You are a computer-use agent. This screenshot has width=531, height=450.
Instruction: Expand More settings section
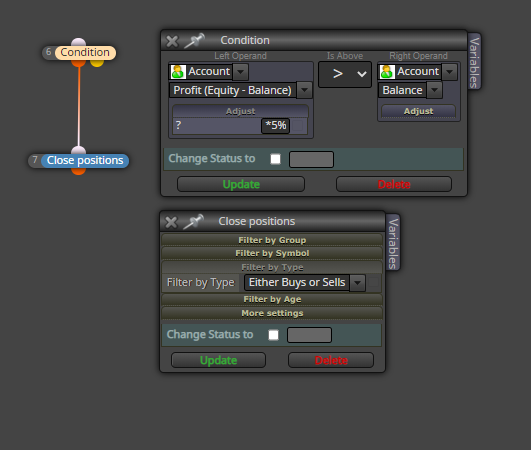tap(272, 313)
